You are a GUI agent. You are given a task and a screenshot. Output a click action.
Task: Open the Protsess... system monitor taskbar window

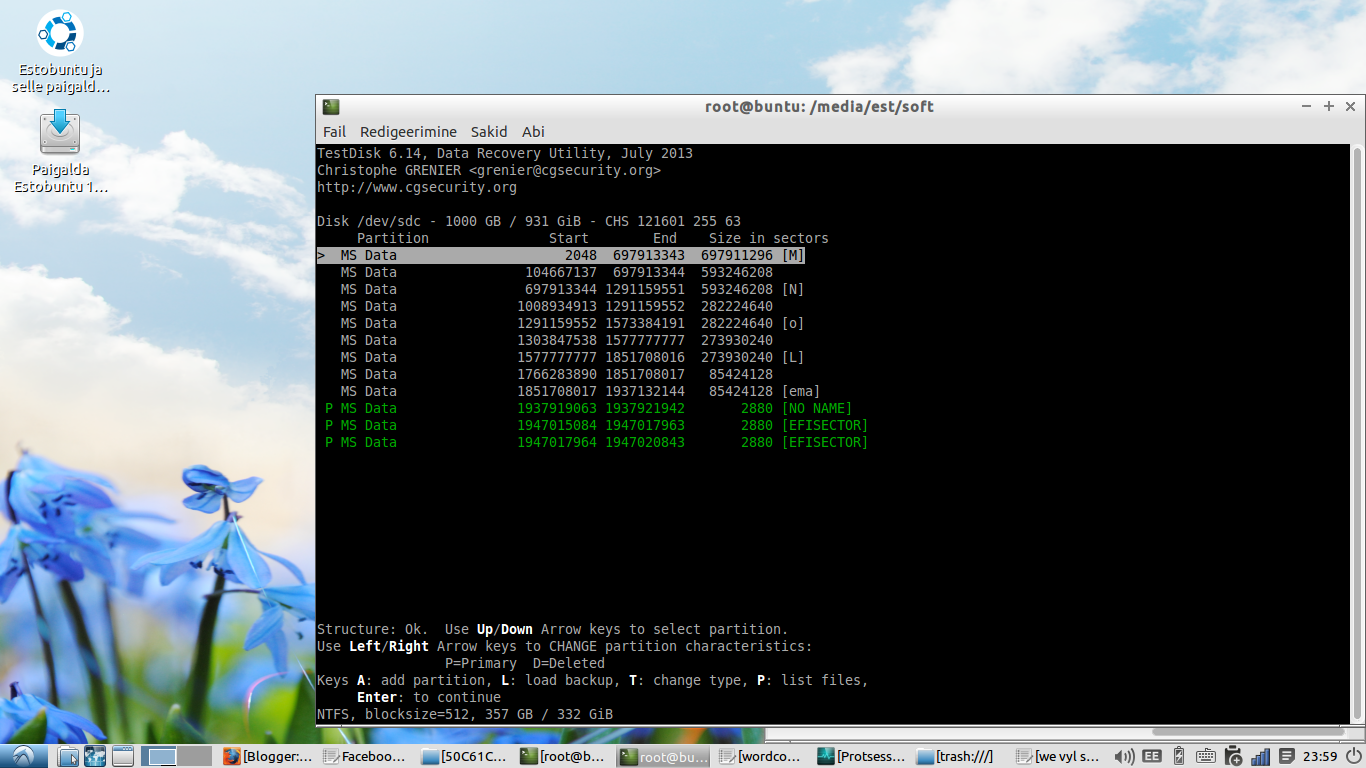click(862, 756)
